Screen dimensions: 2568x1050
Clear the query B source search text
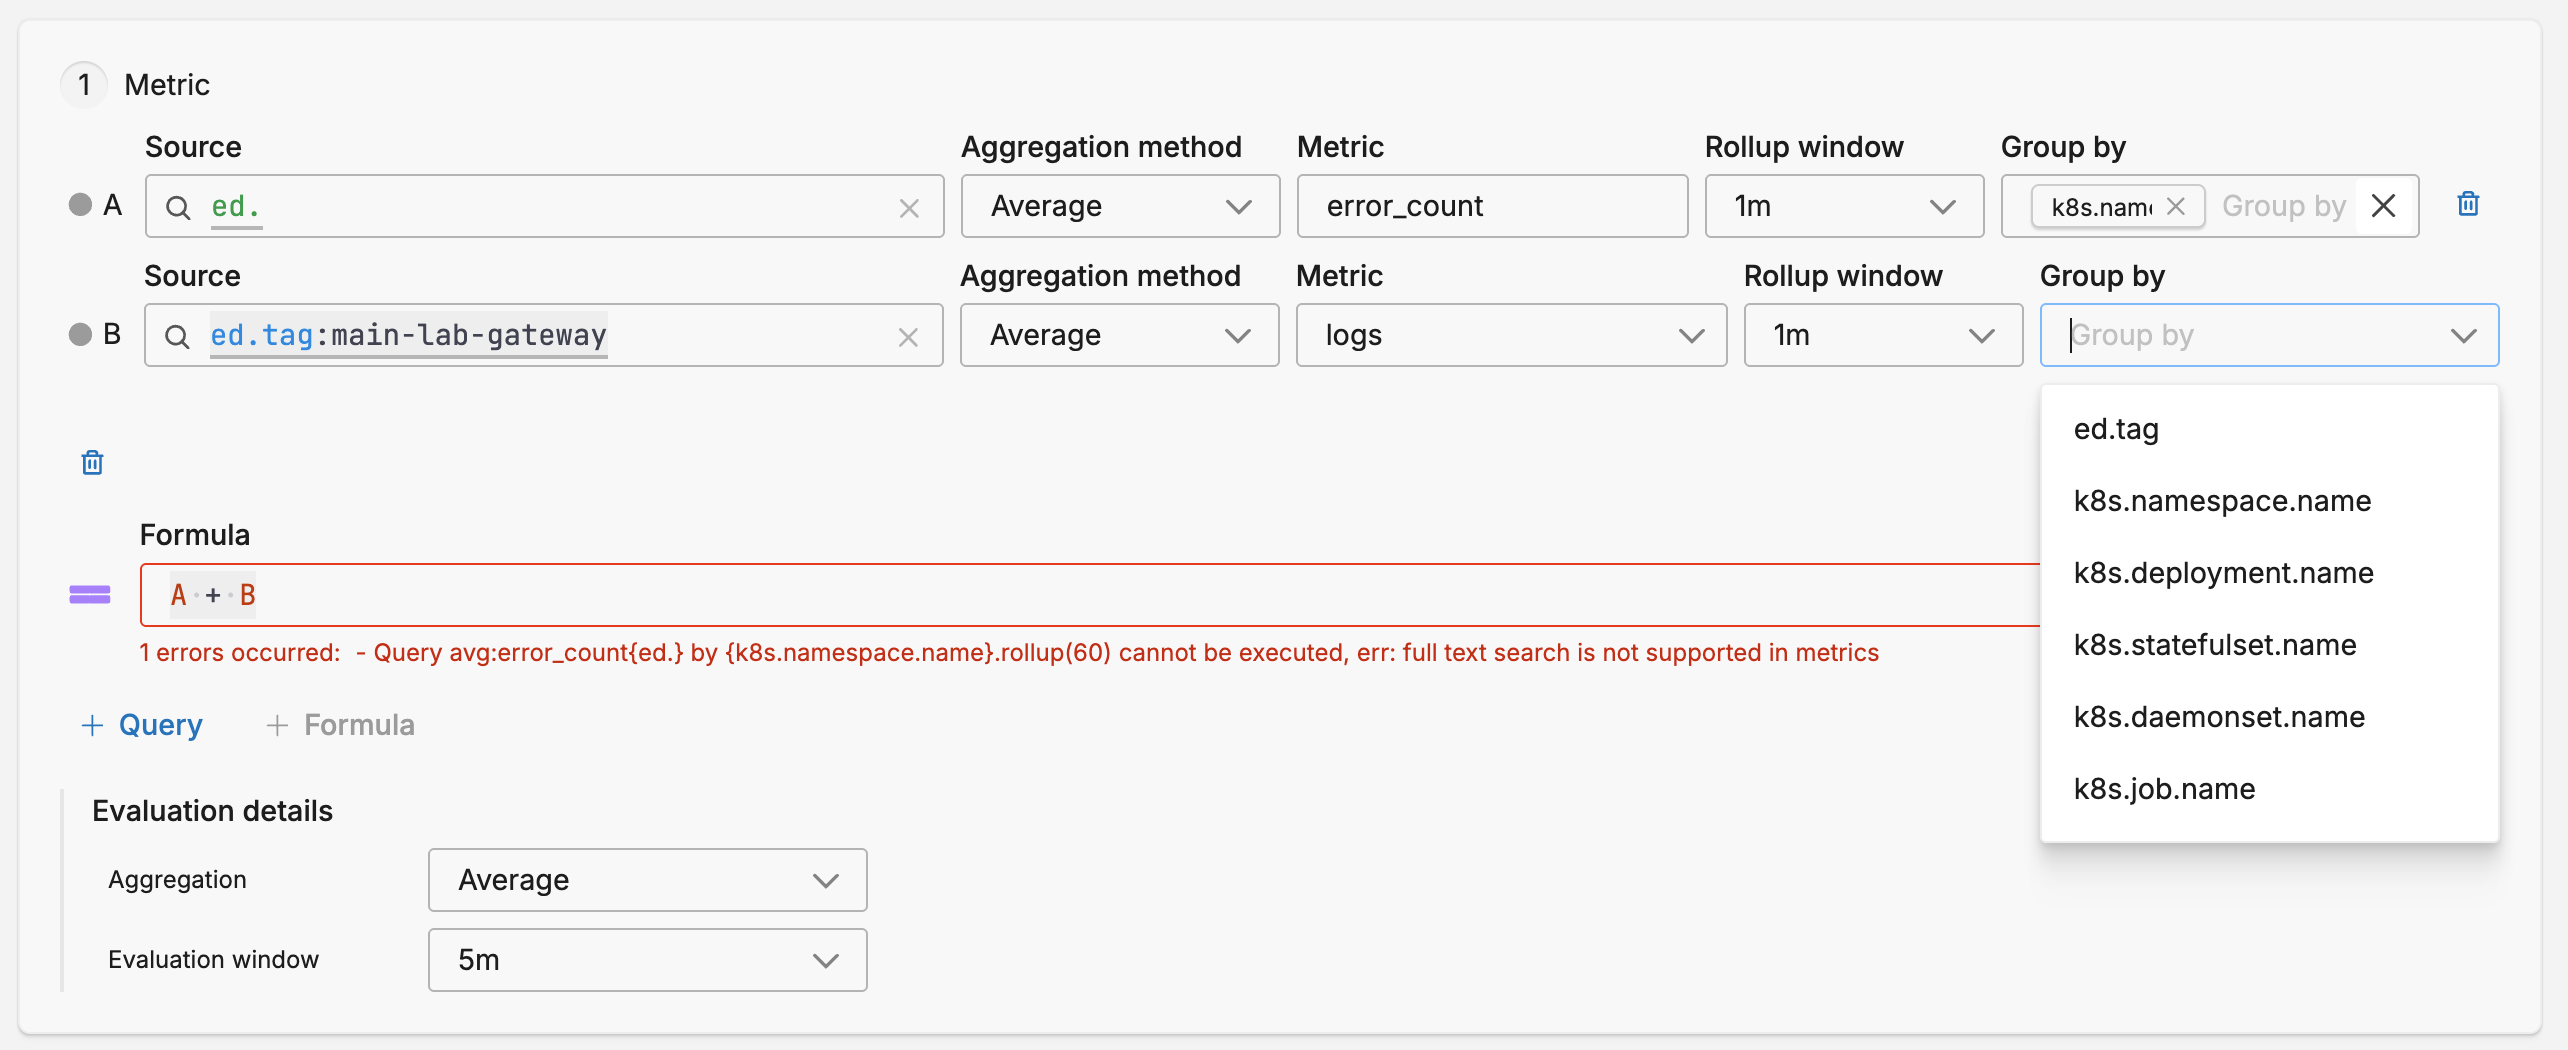(x=907, y=337)
